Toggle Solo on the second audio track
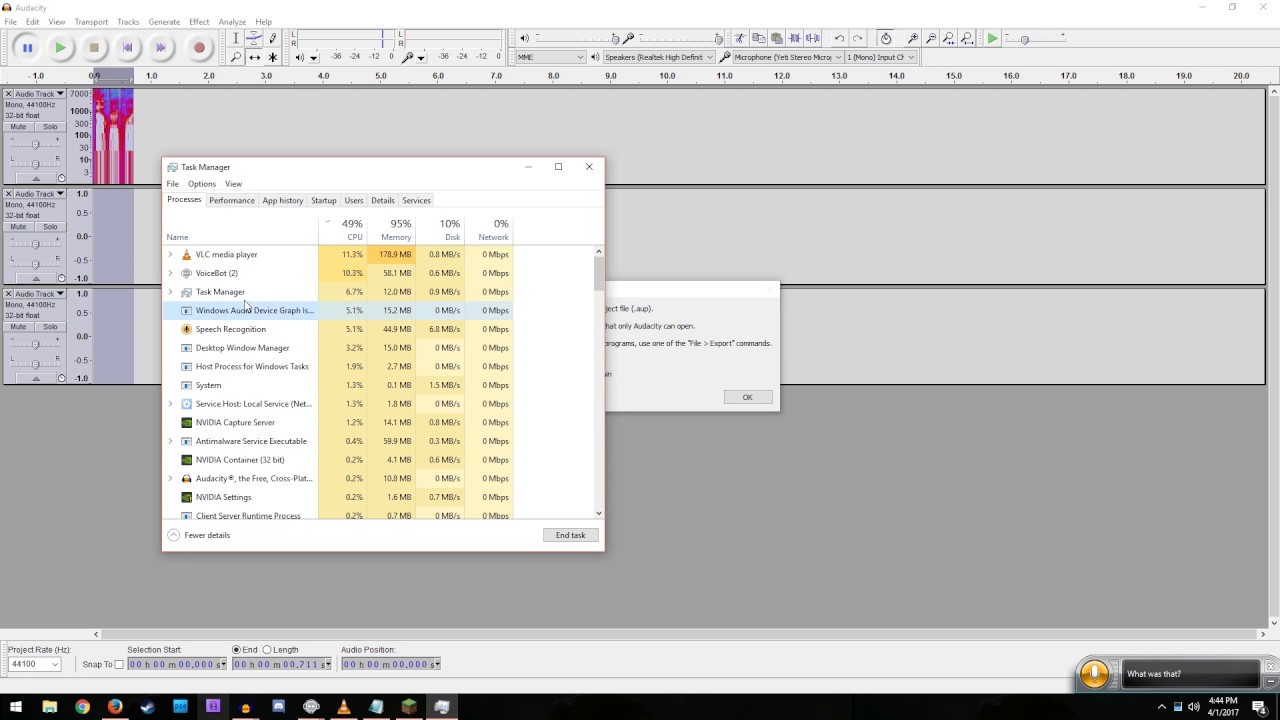The image size is (1280, 720). [50, 227]
